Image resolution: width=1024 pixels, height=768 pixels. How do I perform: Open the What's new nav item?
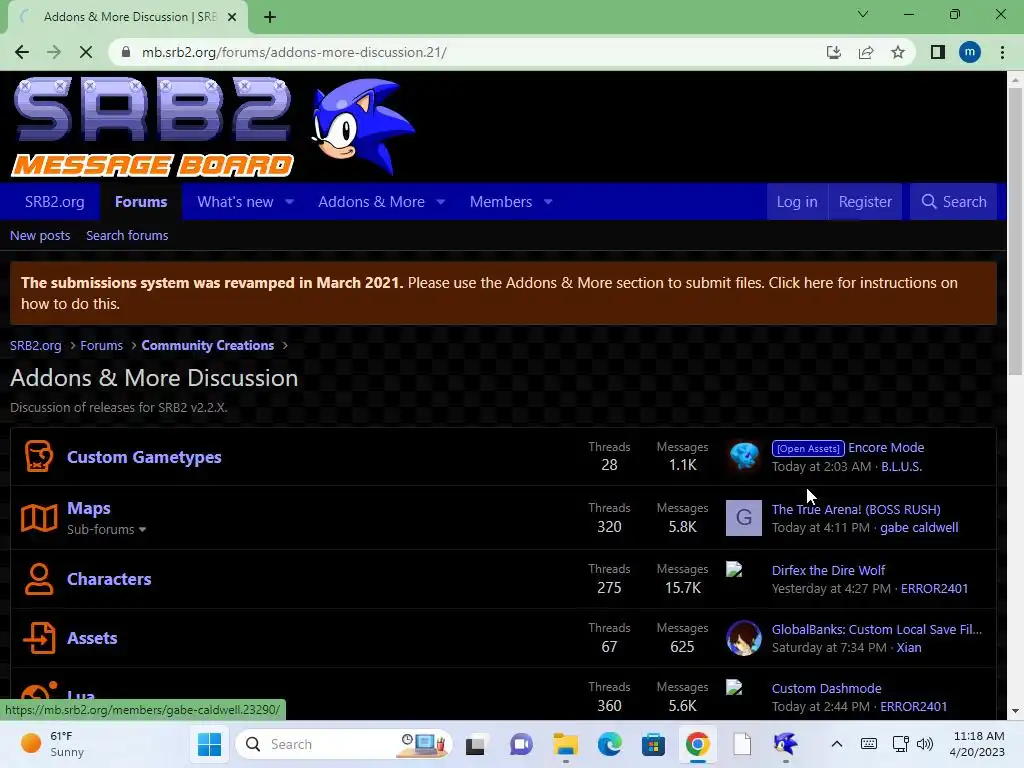(235, 202)
